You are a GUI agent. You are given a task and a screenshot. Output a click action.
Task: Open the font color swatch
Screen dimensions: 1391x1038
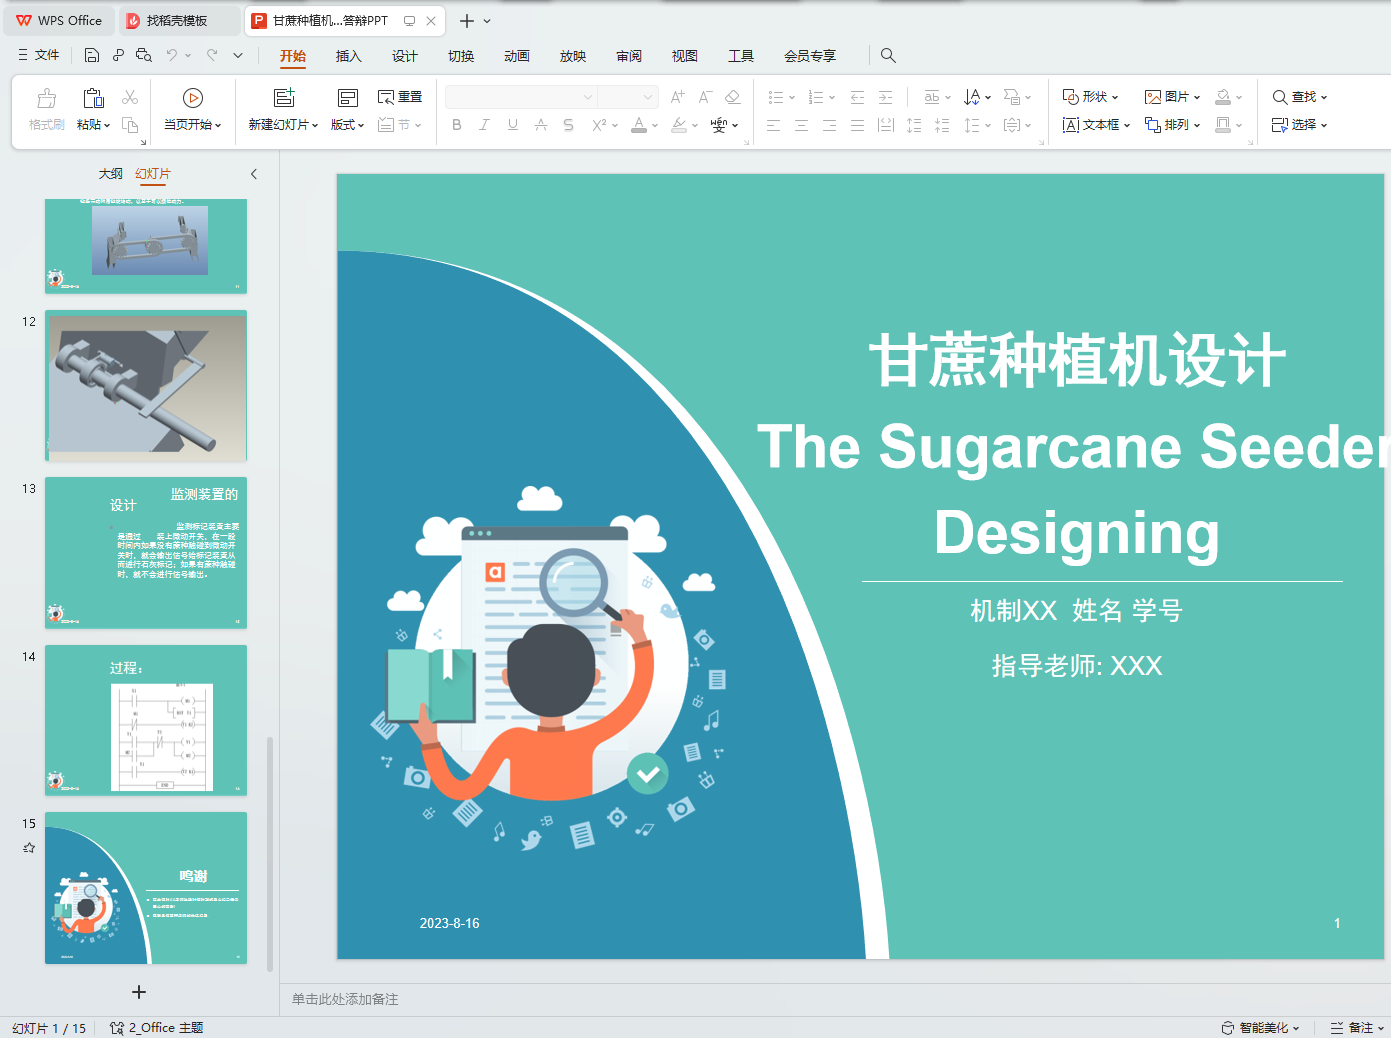[x=639, y=125]
